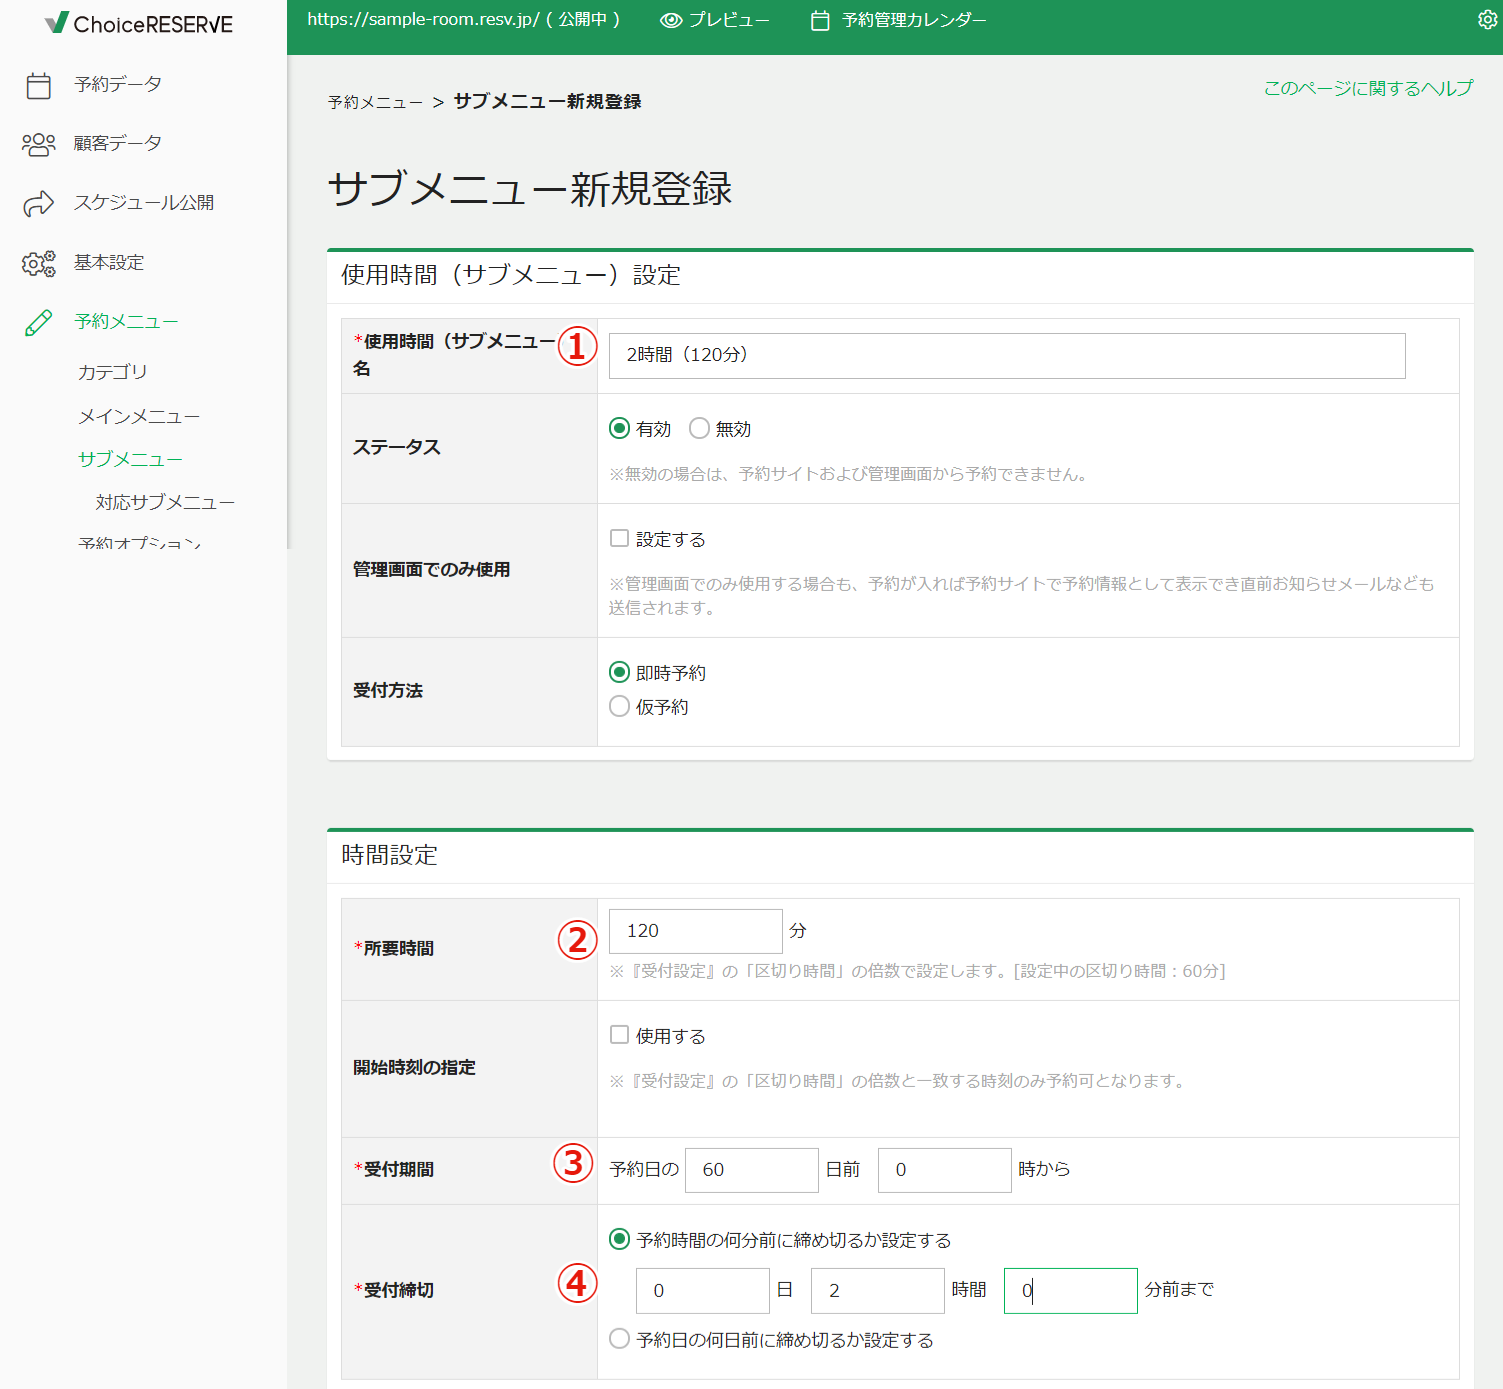
Task: Click the 管理画面でのみ使用 row label
Action: point(431,569)
